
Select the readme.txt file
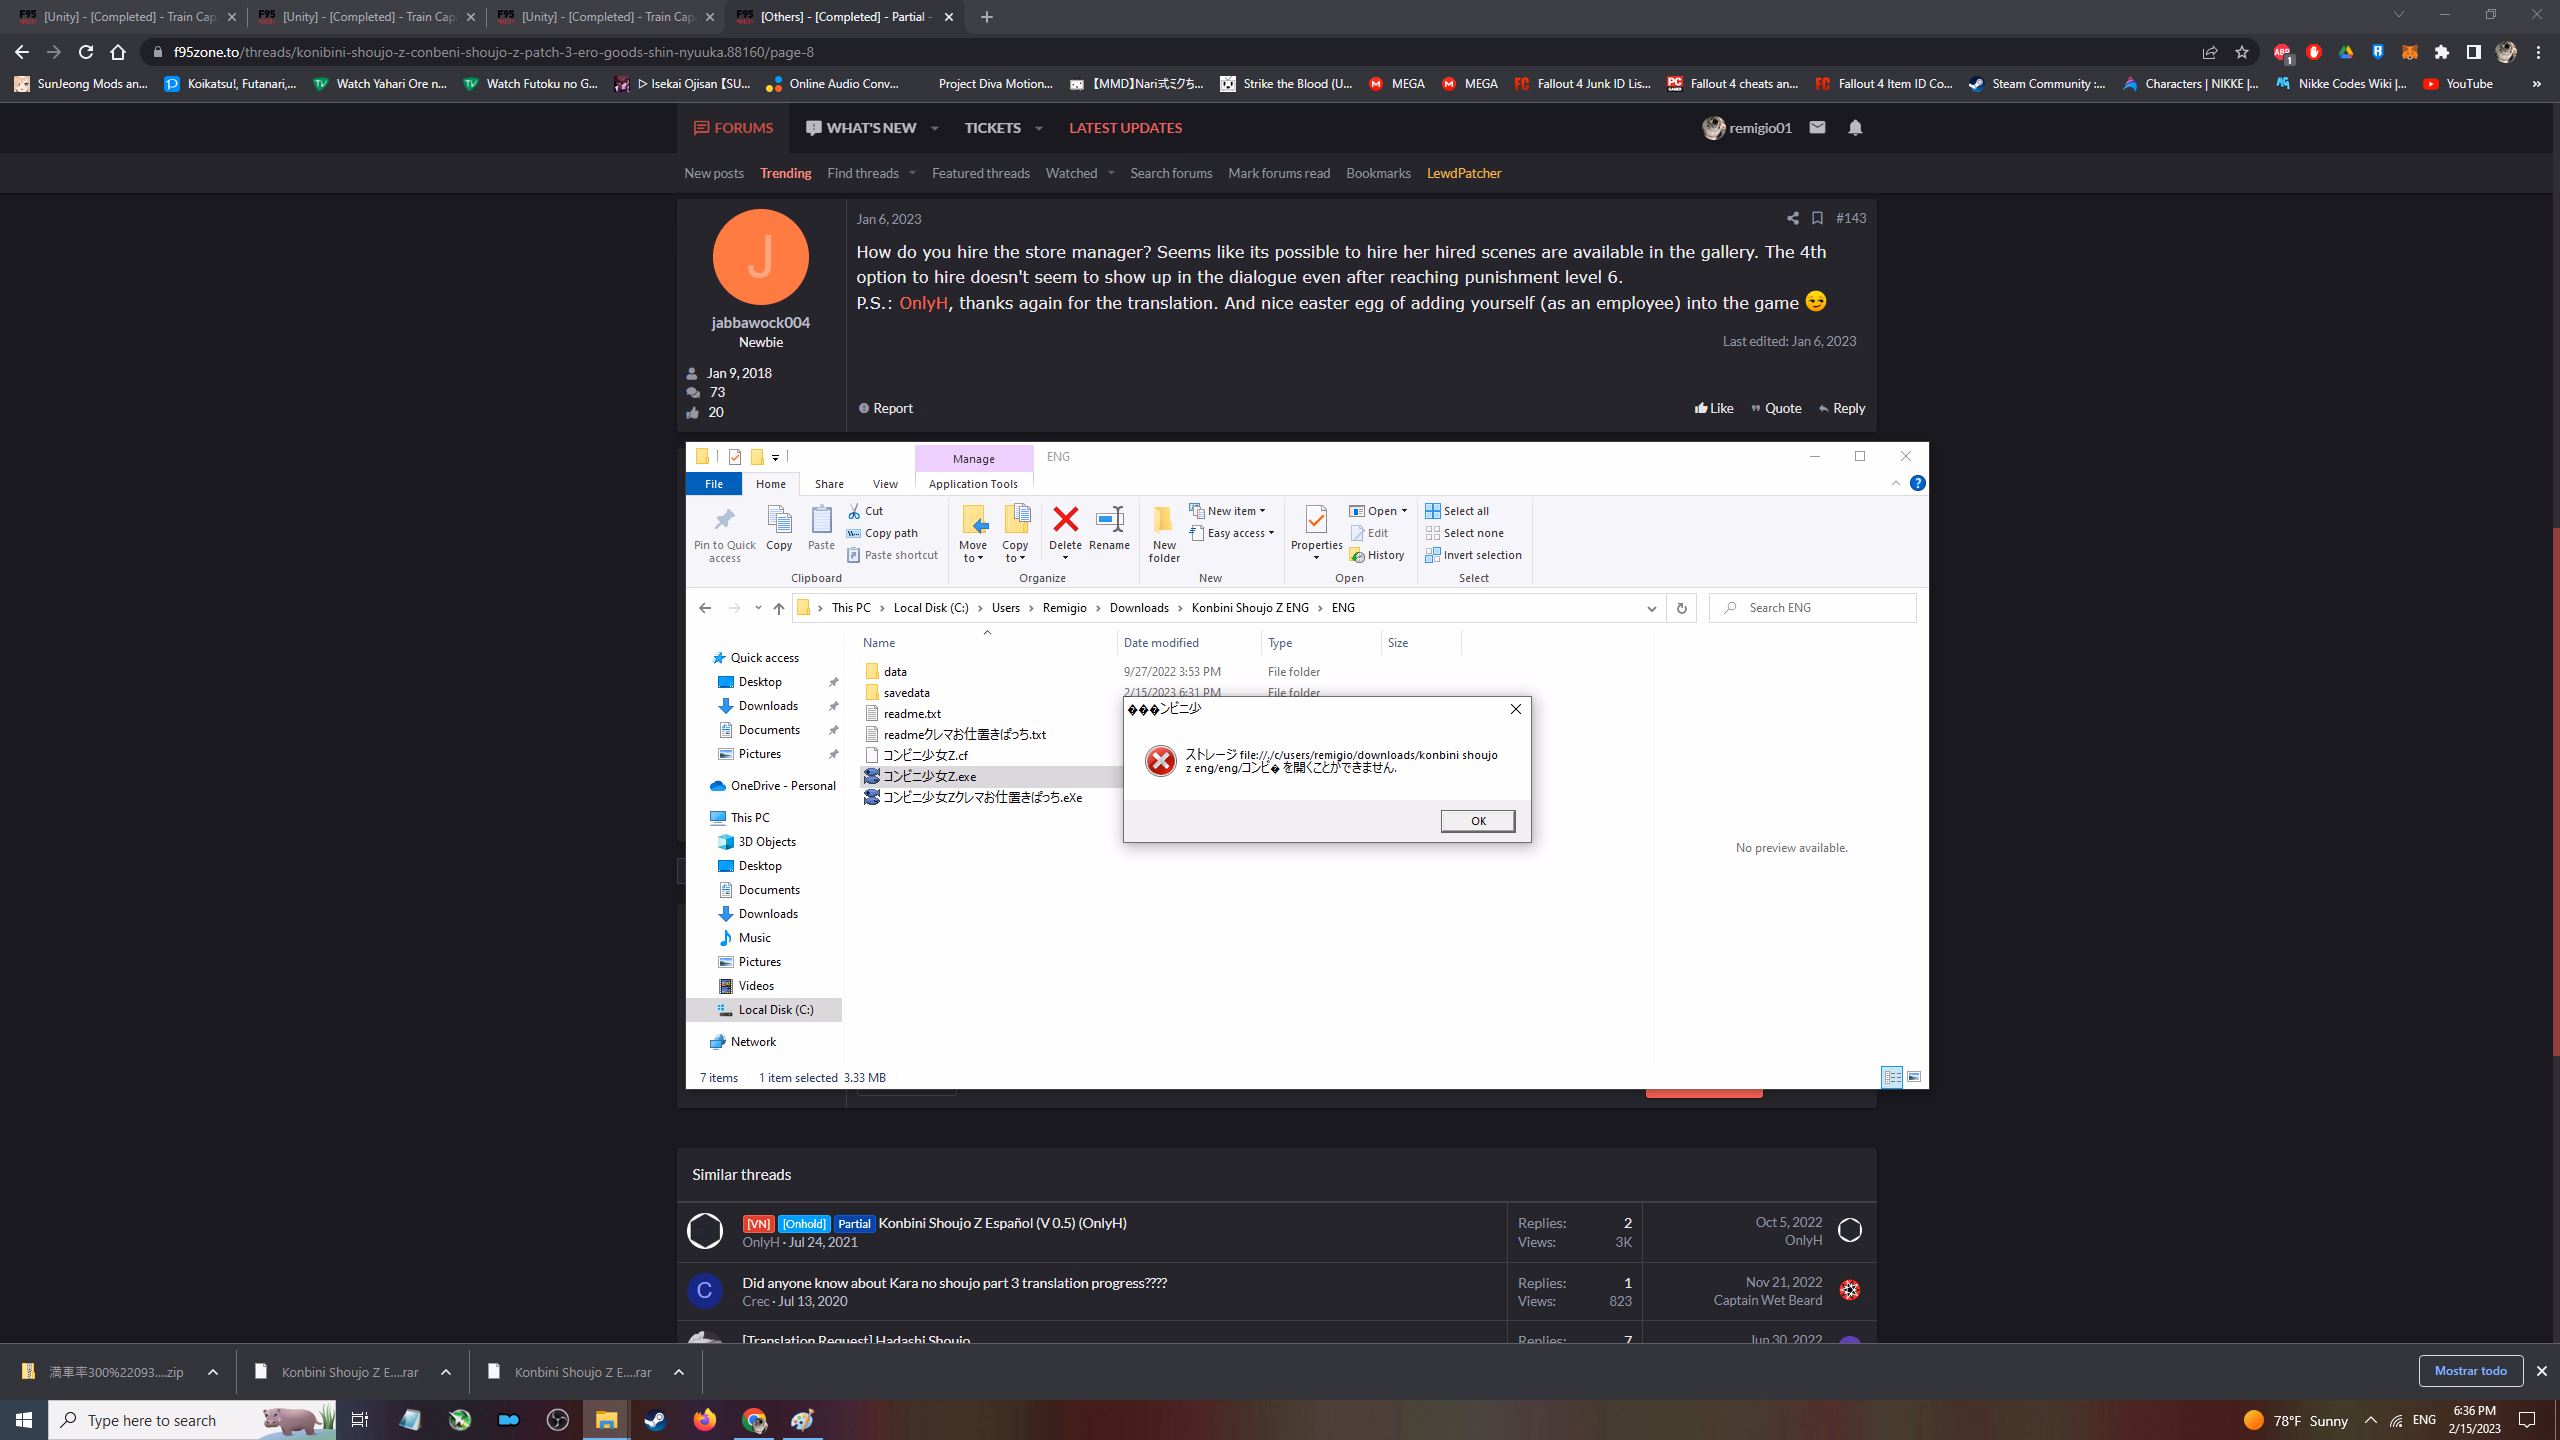(x=911, y=713)
